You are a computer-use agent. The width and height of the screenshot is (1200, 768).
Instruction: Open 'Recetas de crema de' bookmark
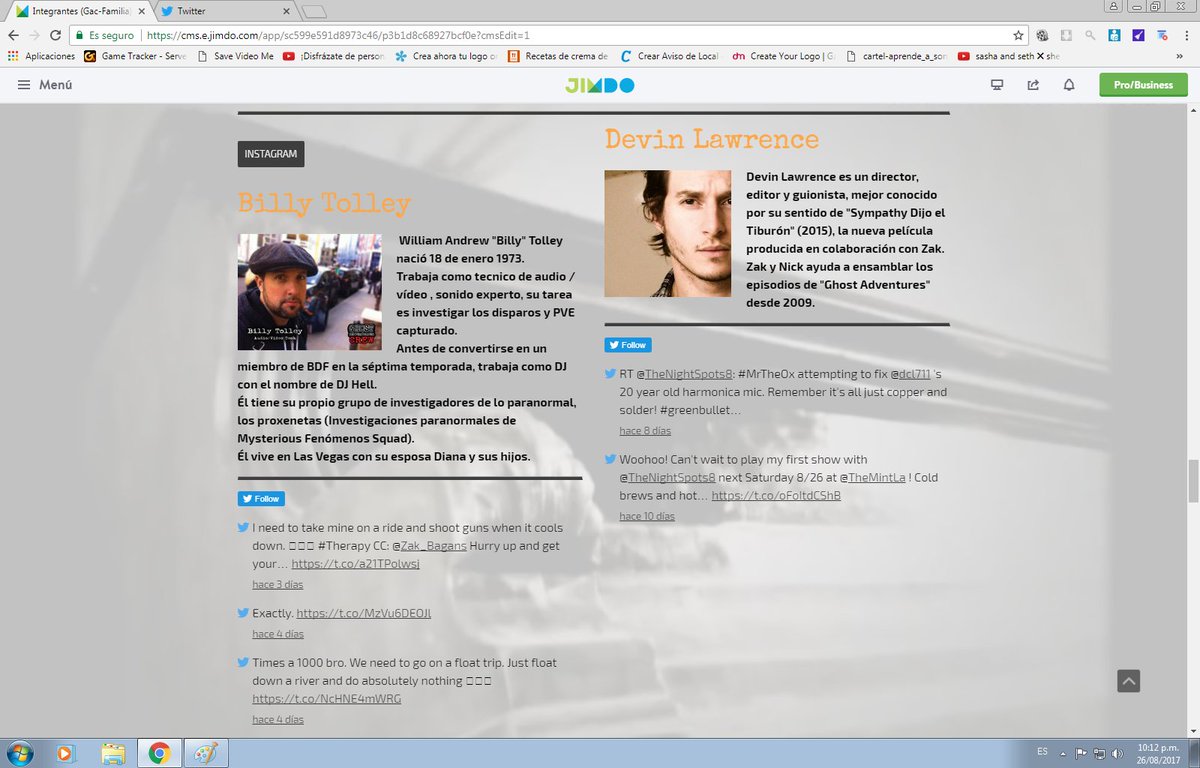click(x=558, y=56)
